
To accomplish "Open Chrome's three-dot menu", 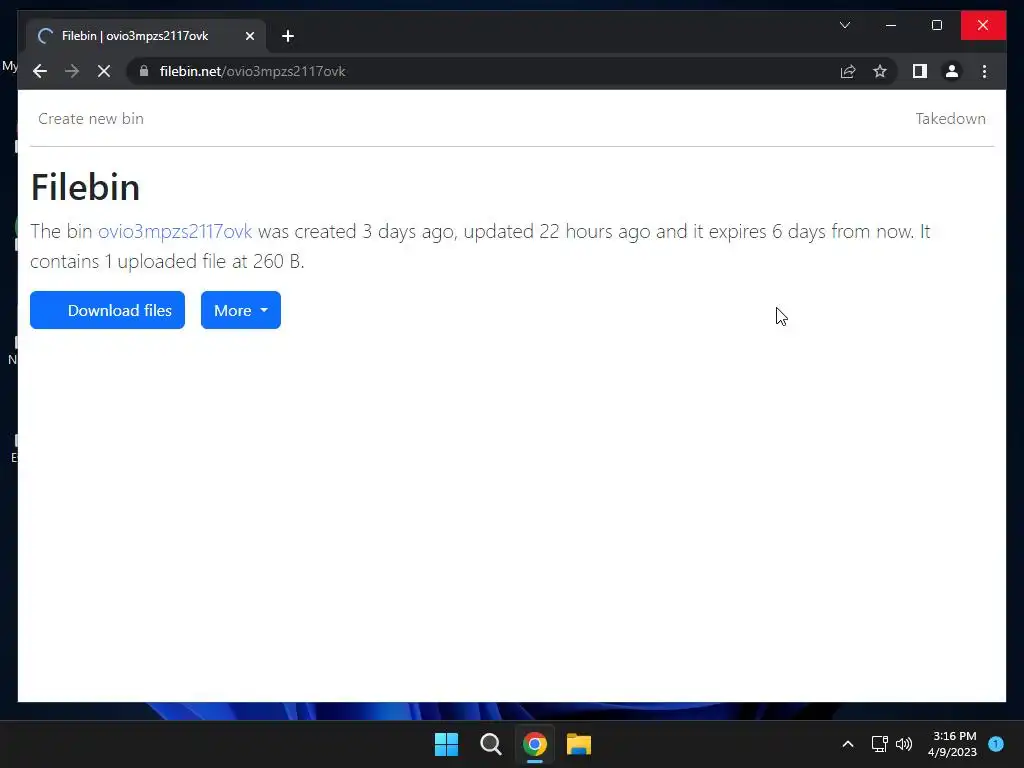I will click(984, 71).
